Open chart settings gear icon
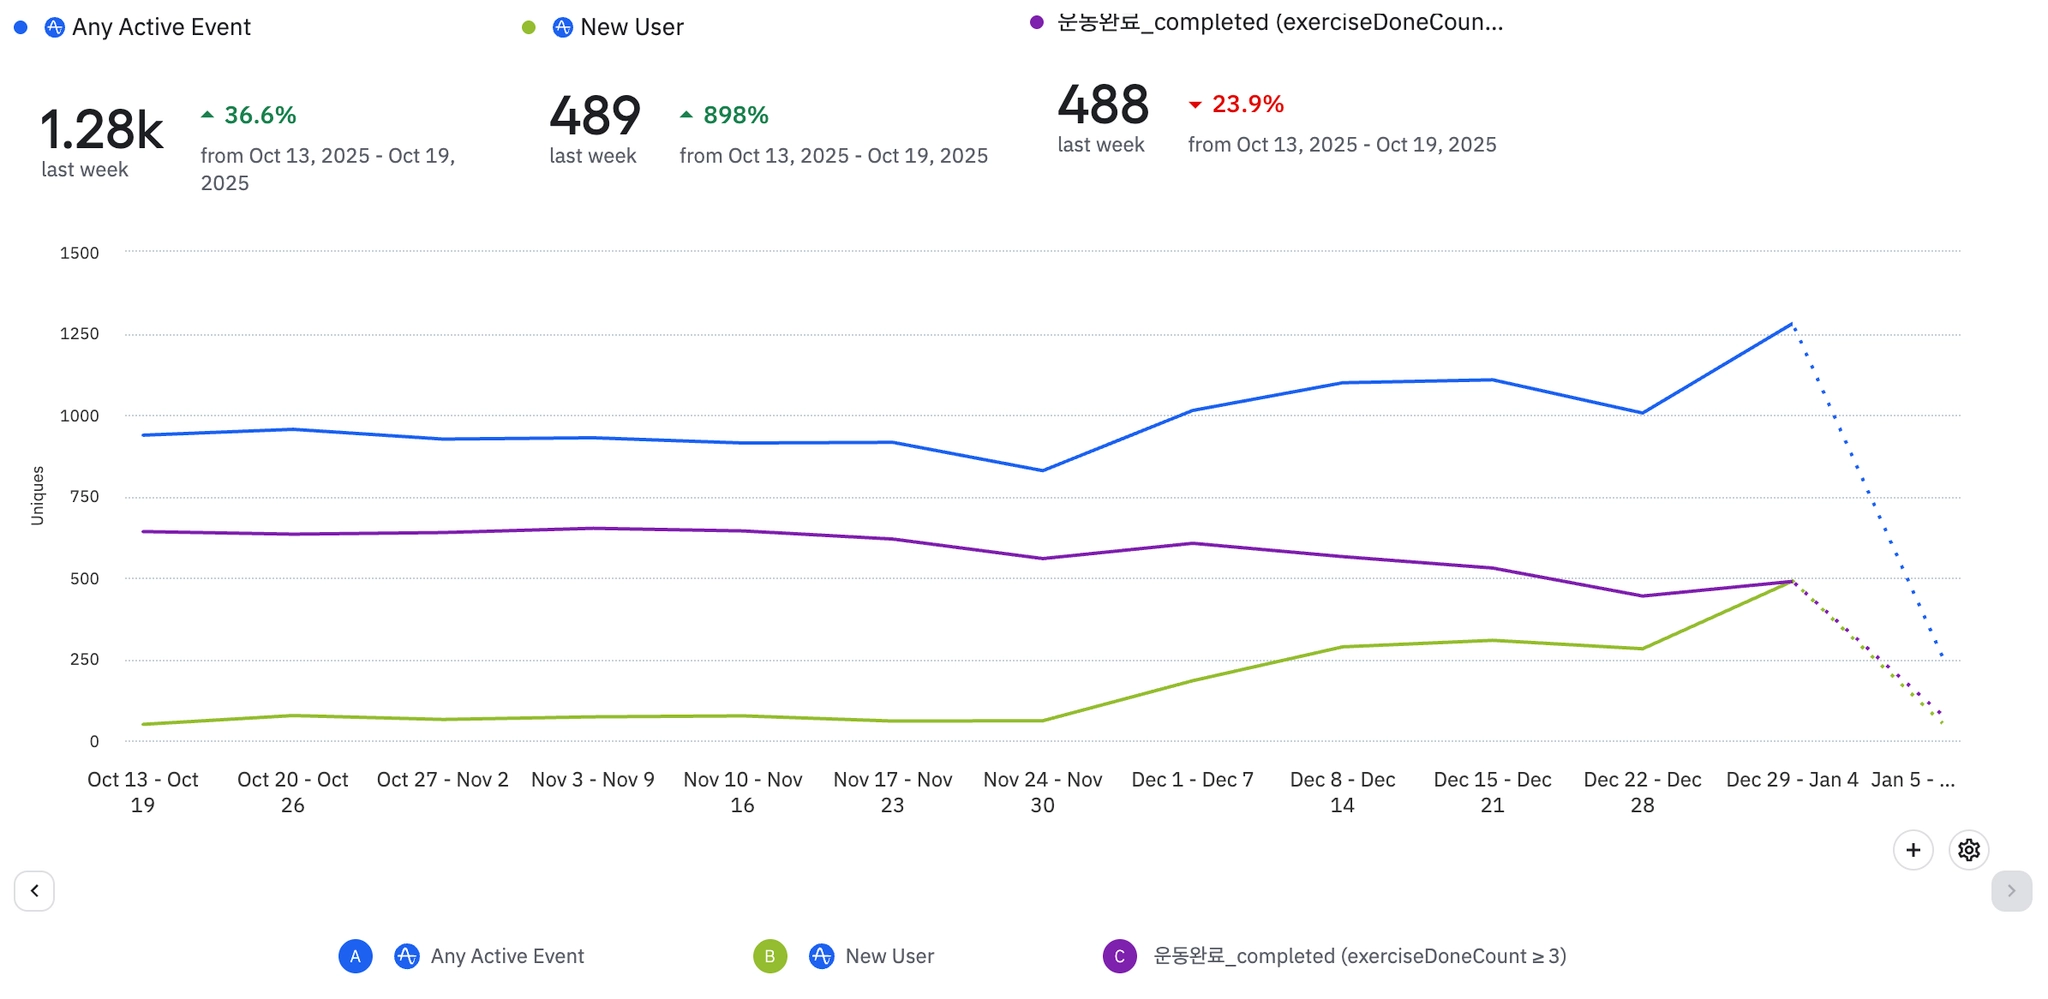2048x999 pixels. (x=1968, y=850)
